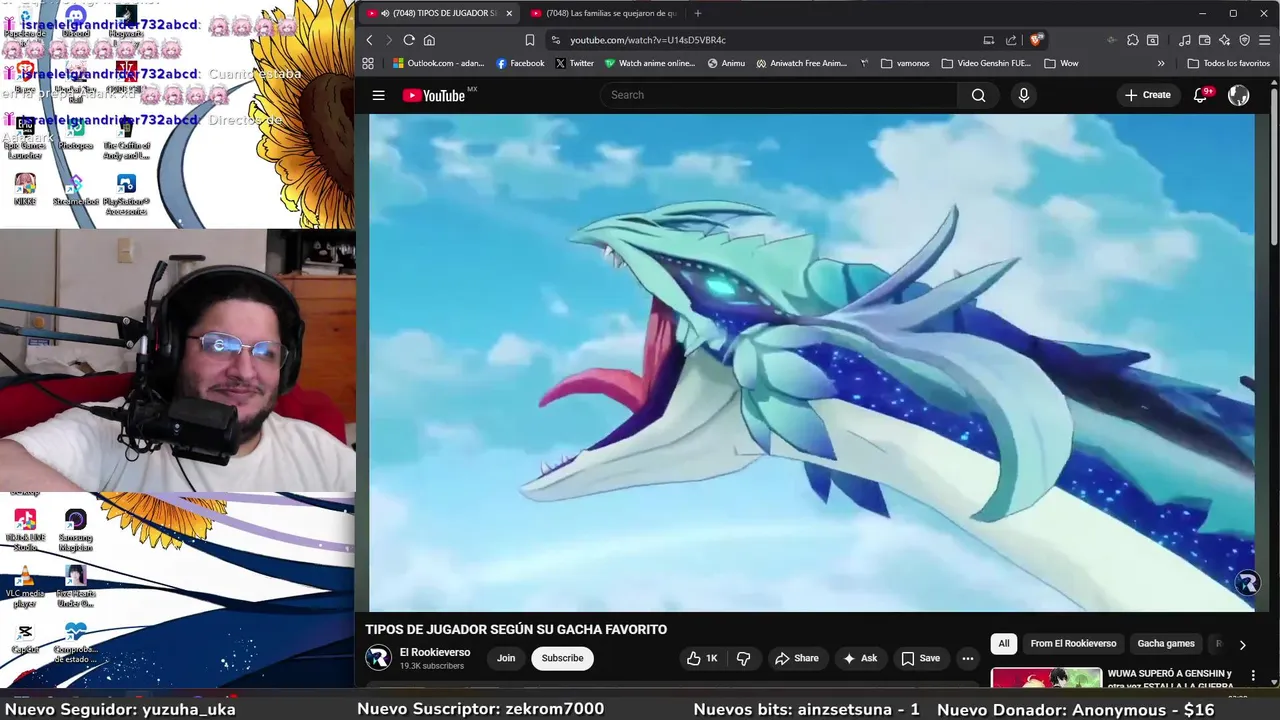1280x720 pixels.
Task: Open the Animu bookmark
Action: coord(726,63)
